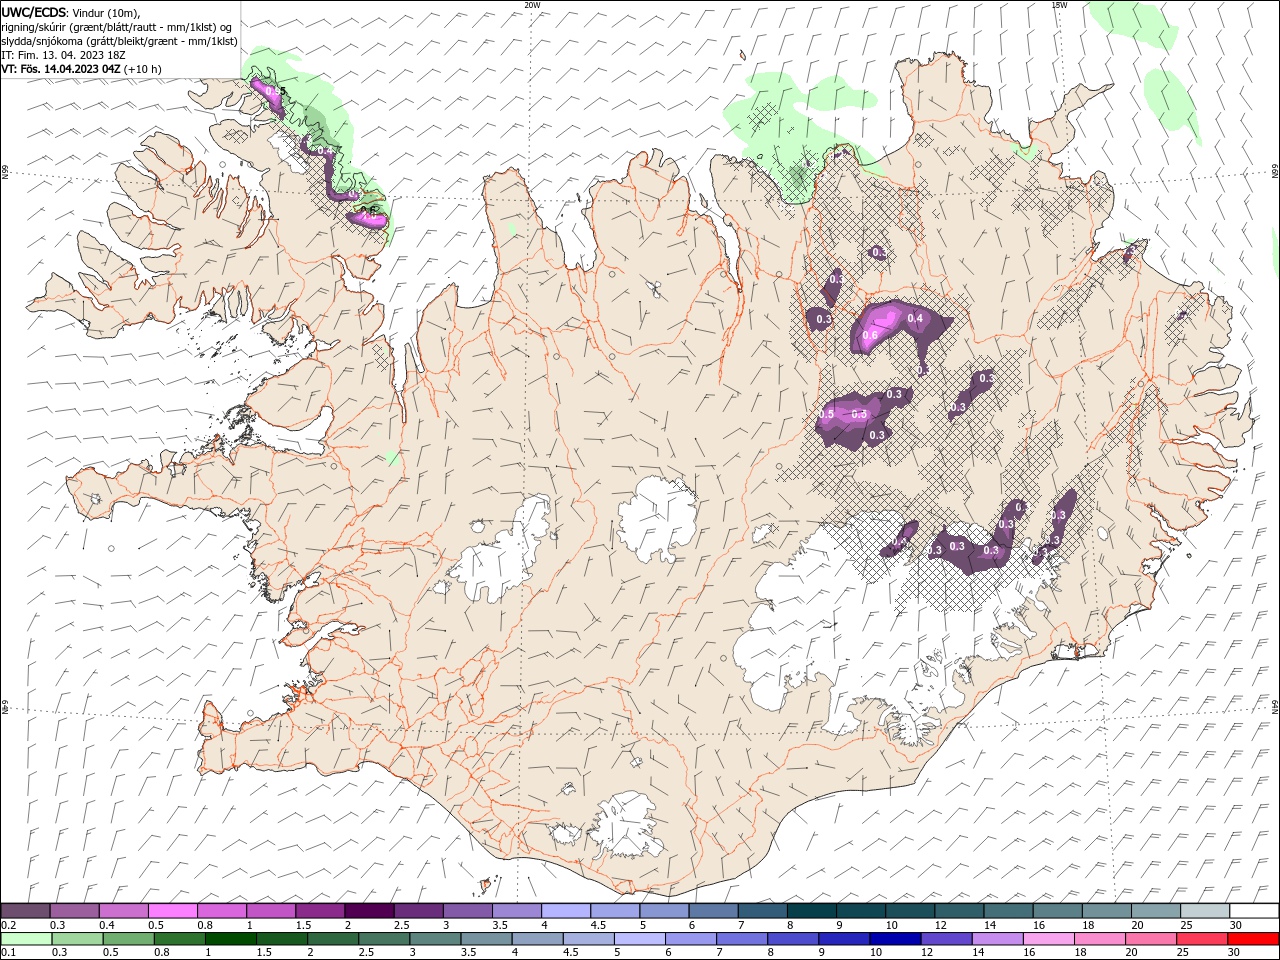Select darkest green lower swatch between 1 and 1.5
This screenshot has height=960, width=1280.
[230, 939]
